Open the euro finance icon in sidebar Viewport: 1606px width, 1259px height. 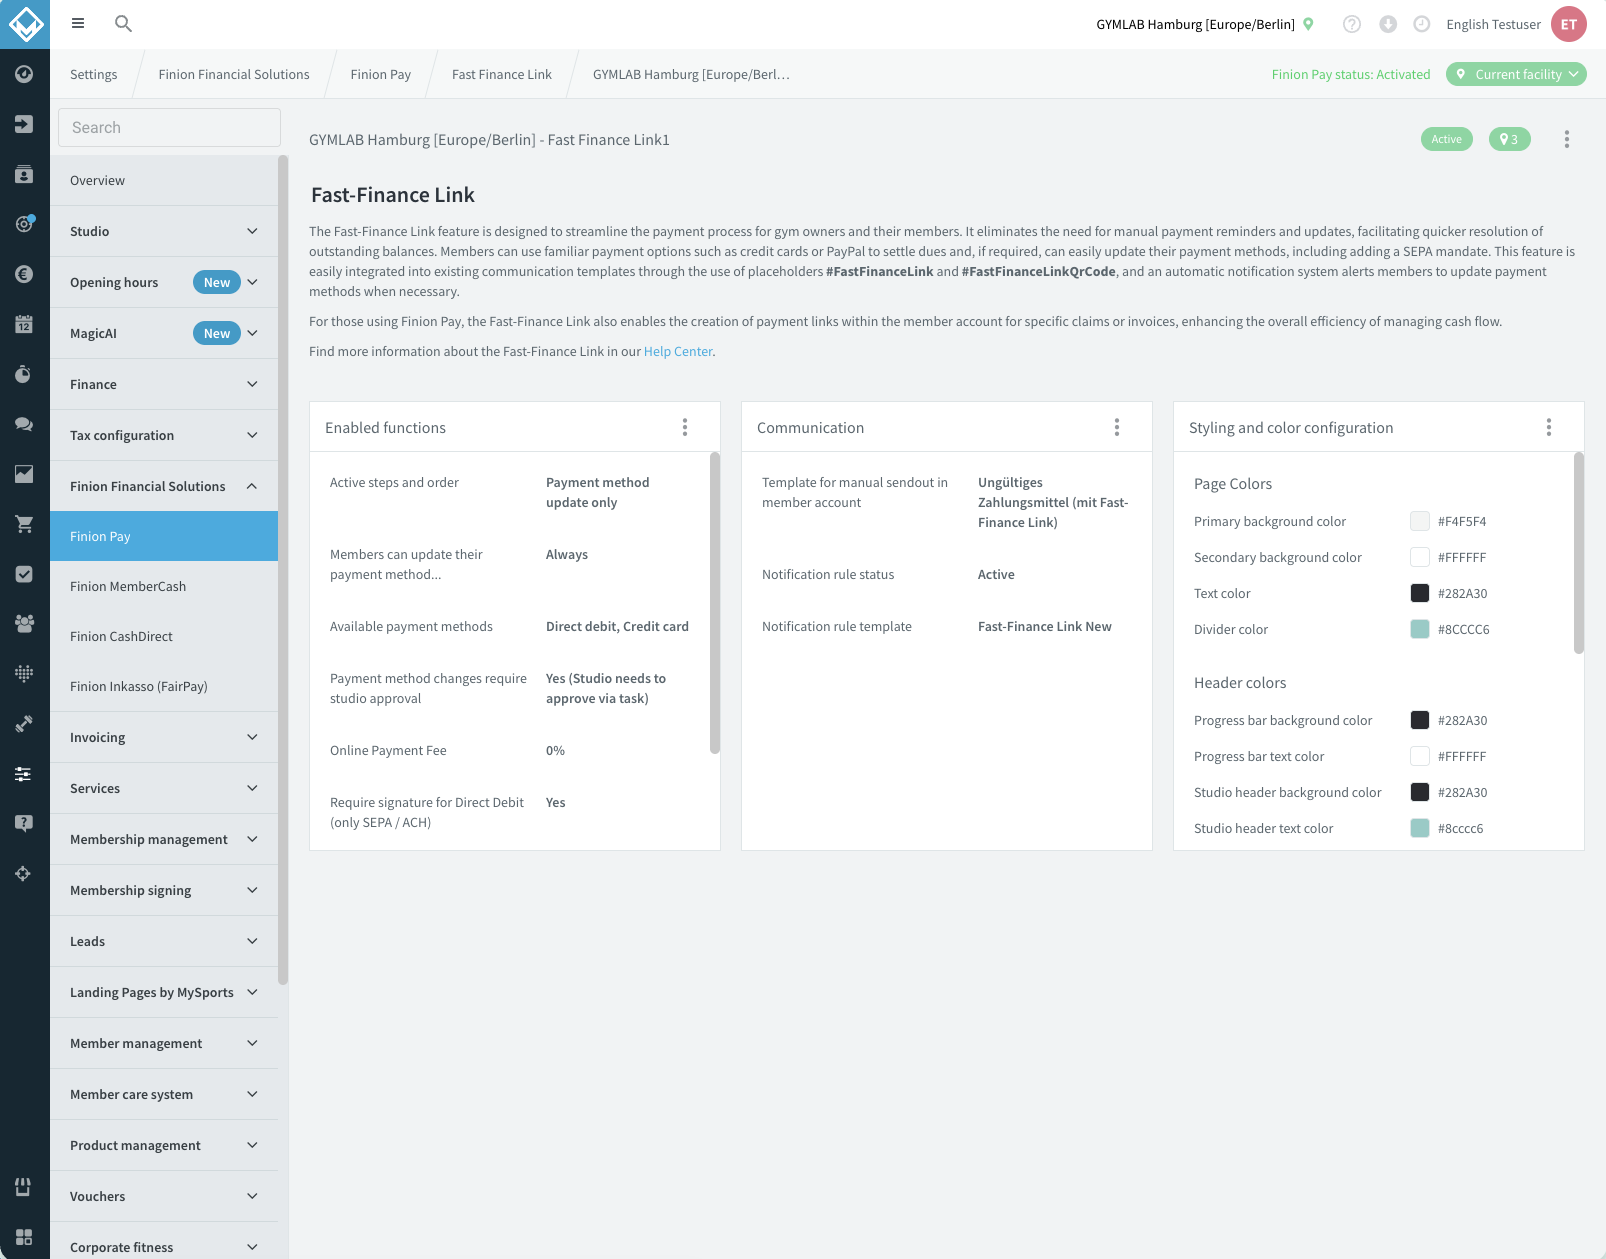tap(24, 274)
